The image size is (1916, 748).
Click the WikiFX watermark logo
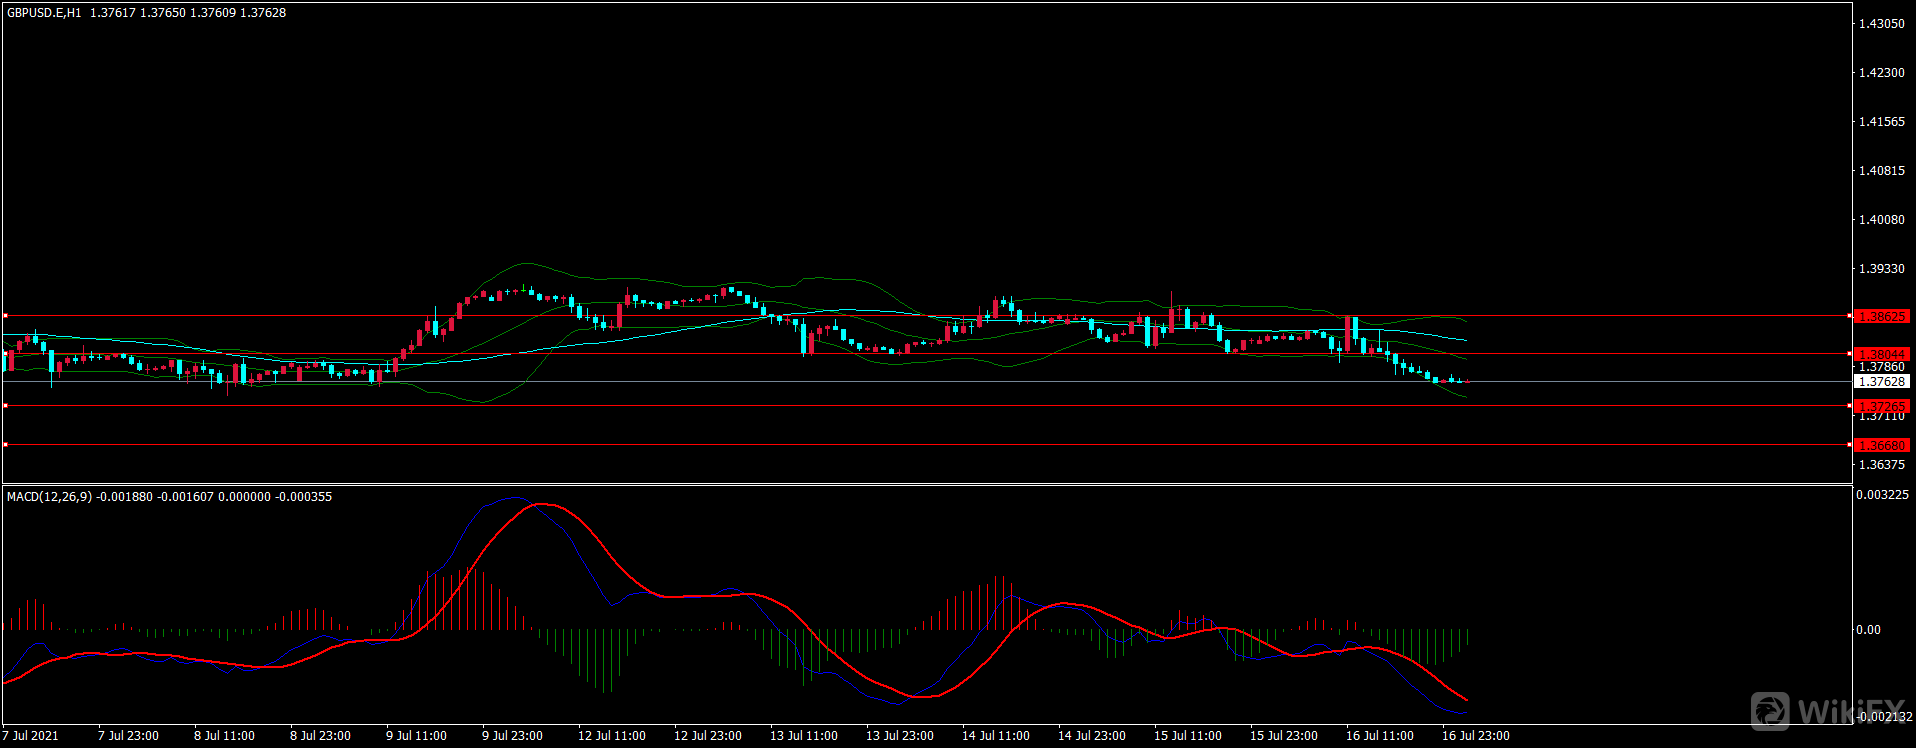click(1828, 711)
